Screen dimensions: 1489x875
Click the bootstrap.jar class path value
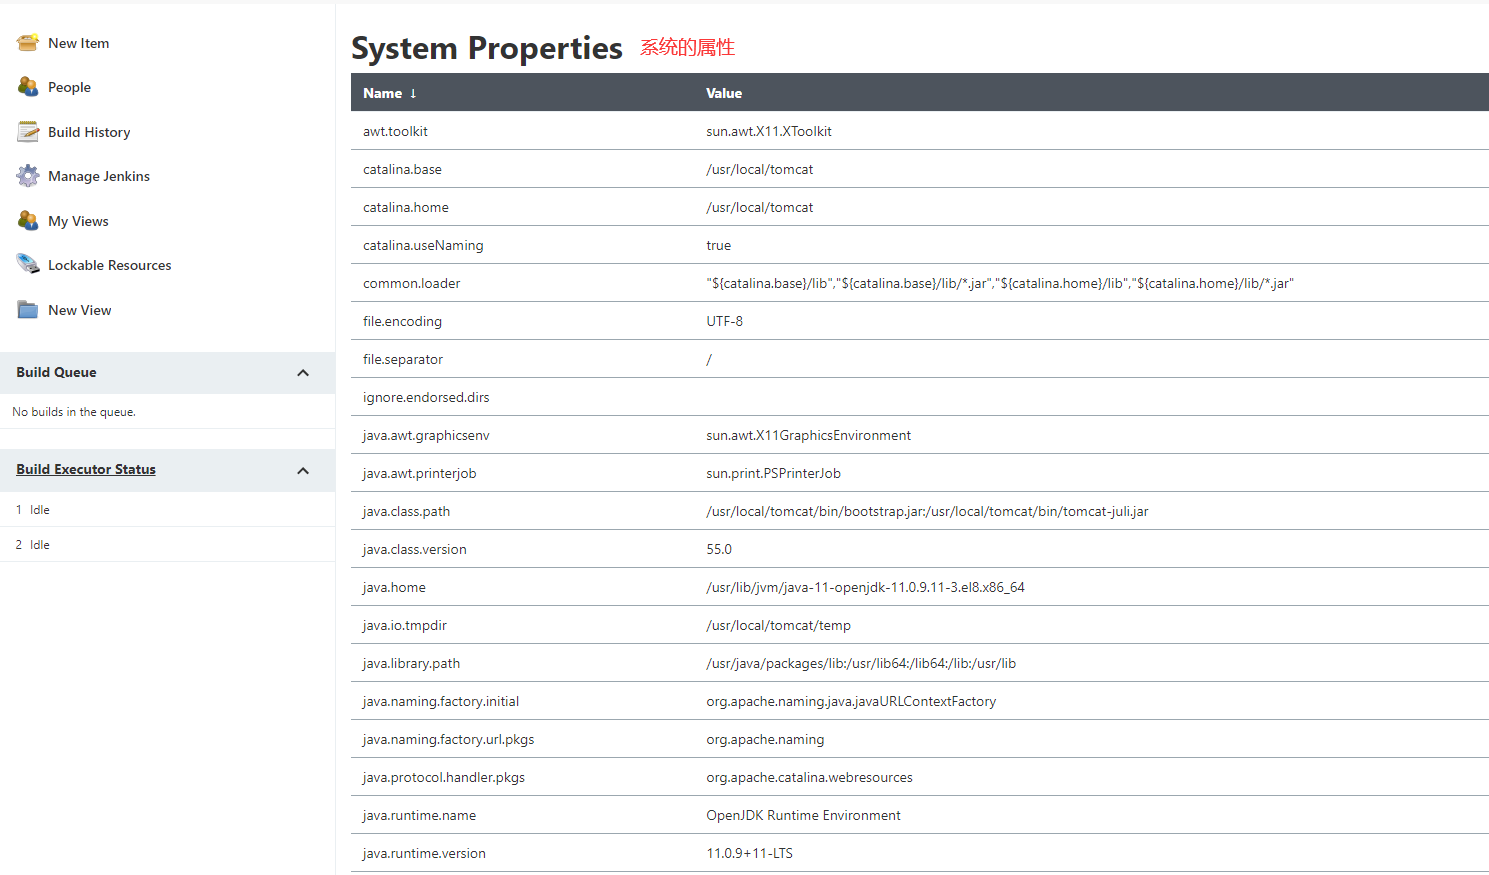click(927, 511)
